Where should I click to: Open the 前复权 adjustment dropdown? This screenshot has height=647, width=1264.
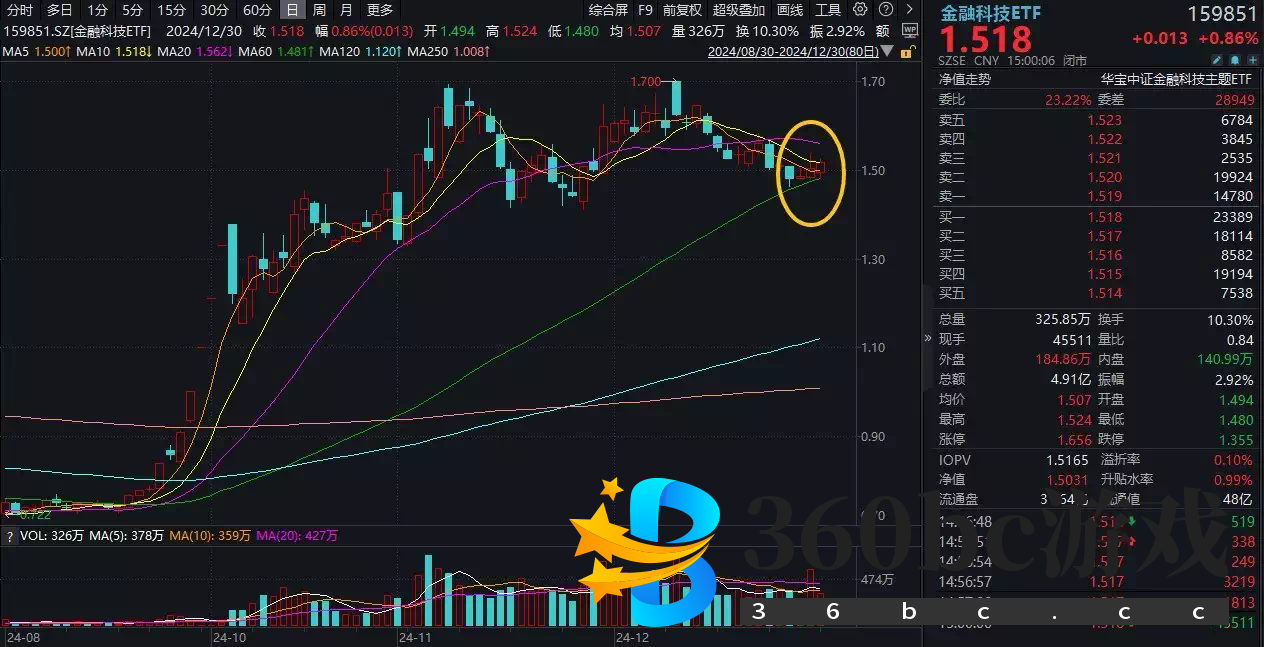682,10
